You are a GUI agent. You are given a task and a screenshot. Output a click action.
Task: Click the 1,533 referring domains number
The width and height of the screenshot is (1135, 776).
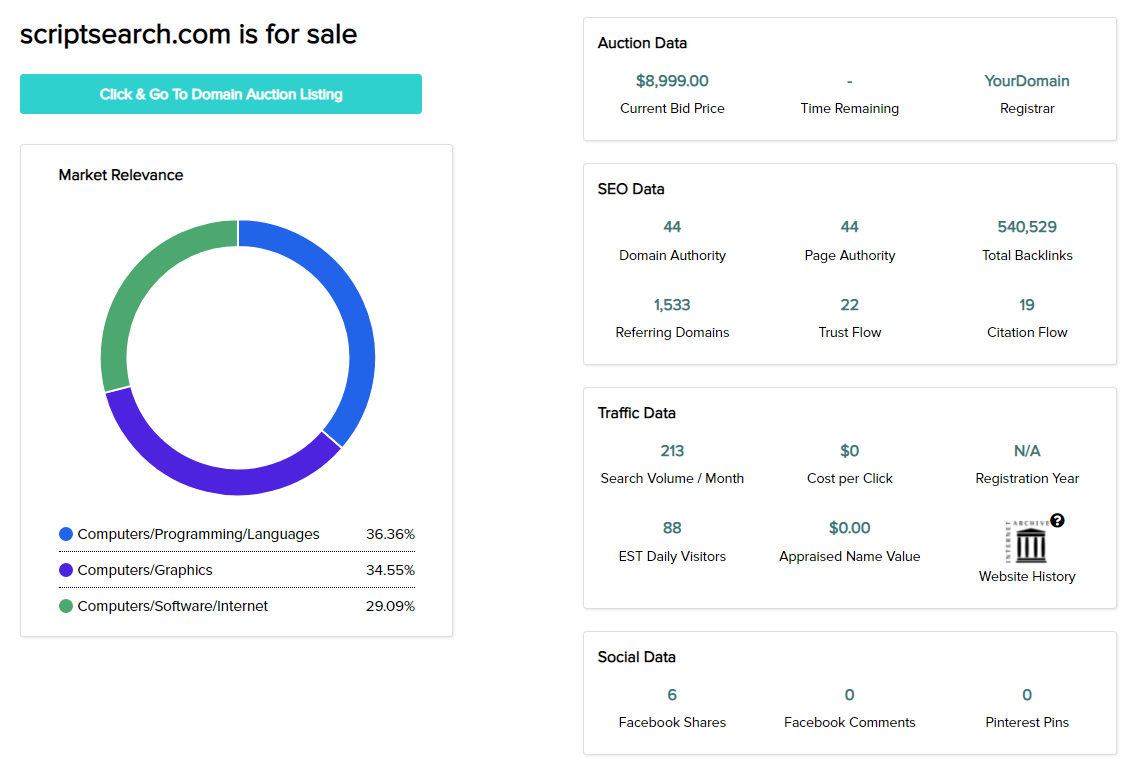coord(672,305)
